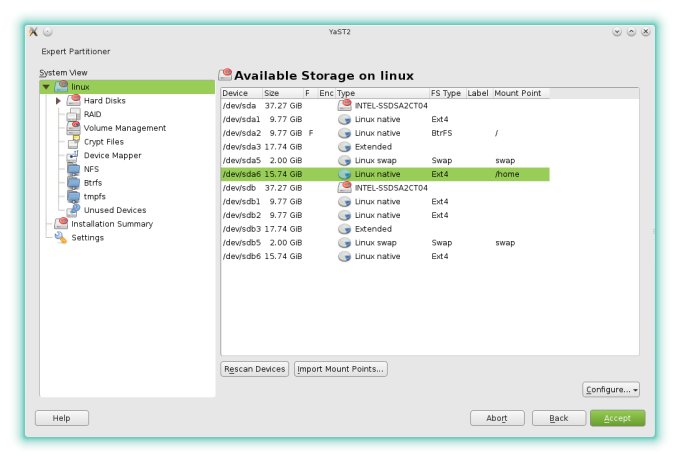Click the partition icon in /dev/sdb5 row
The height and width of the screenshot is (462, 680).
click(344, 242)
